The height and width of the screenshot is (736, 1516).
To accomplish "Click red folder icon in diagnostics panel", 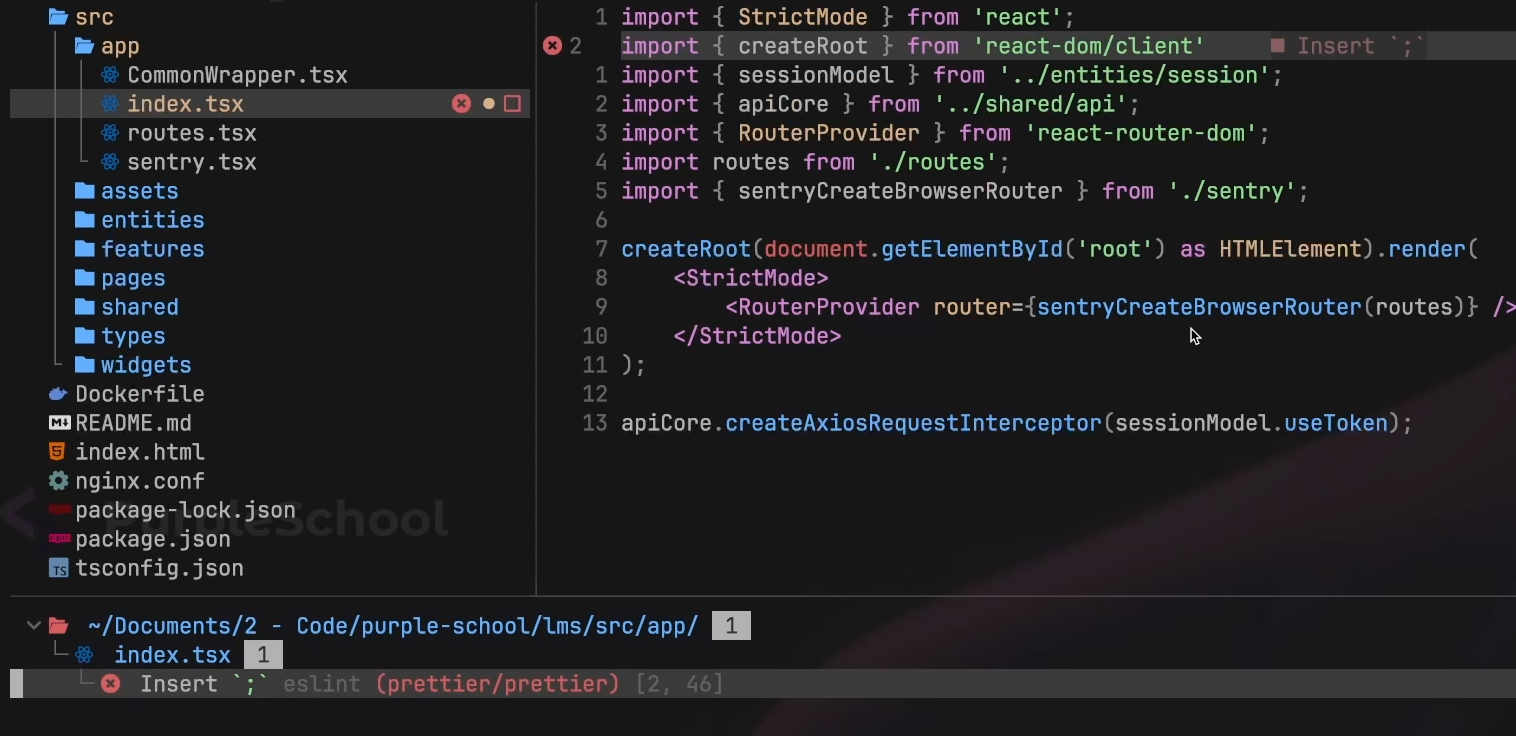I will point(59,626).
